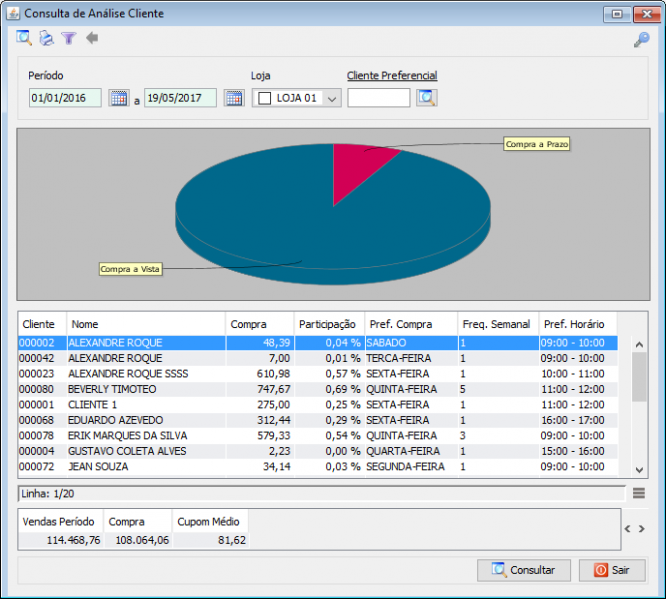666x599 pixels.
Task: Click the SEGUNDA-FEIRA preference cell
Action: [411, 466]
